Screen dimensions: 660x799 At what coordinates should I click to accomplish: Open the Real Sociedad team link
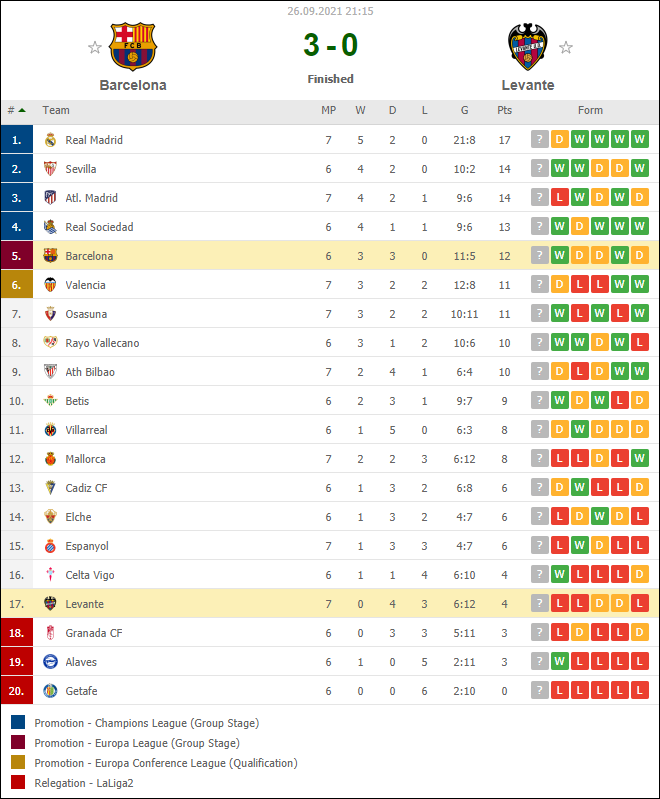(99, 227)
